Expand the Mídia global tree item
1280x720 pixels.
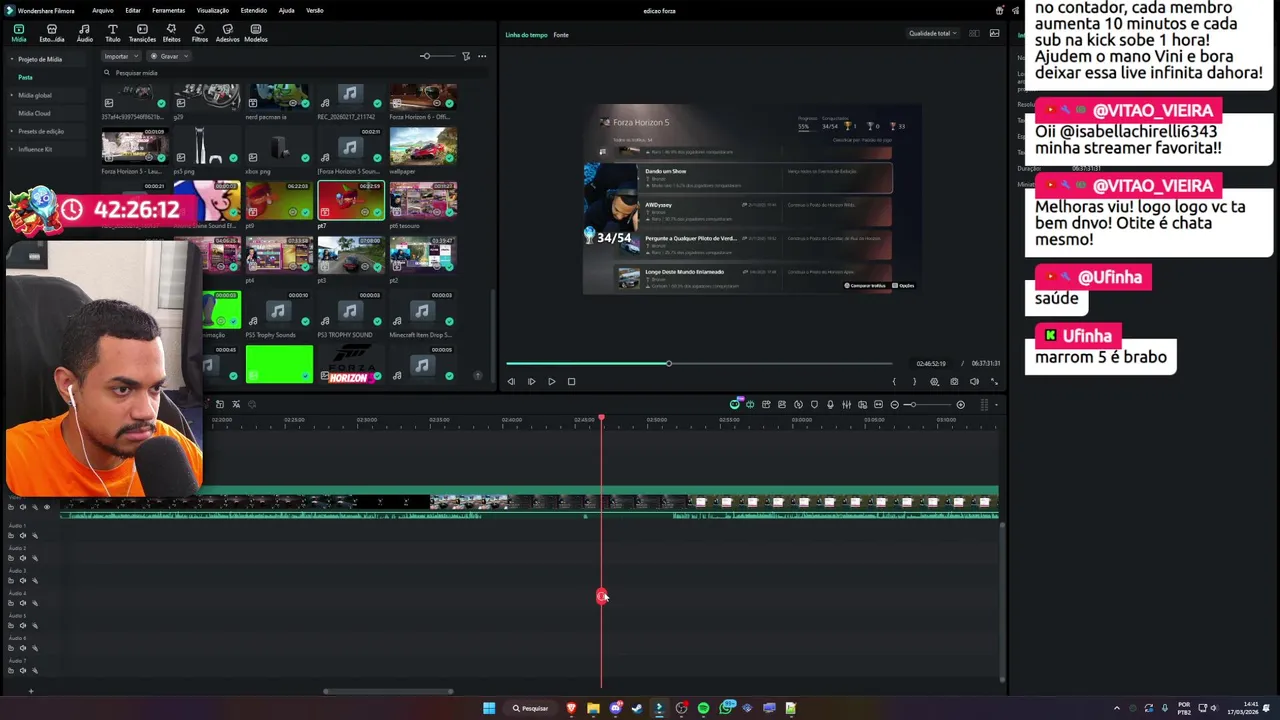pos(12,95)
